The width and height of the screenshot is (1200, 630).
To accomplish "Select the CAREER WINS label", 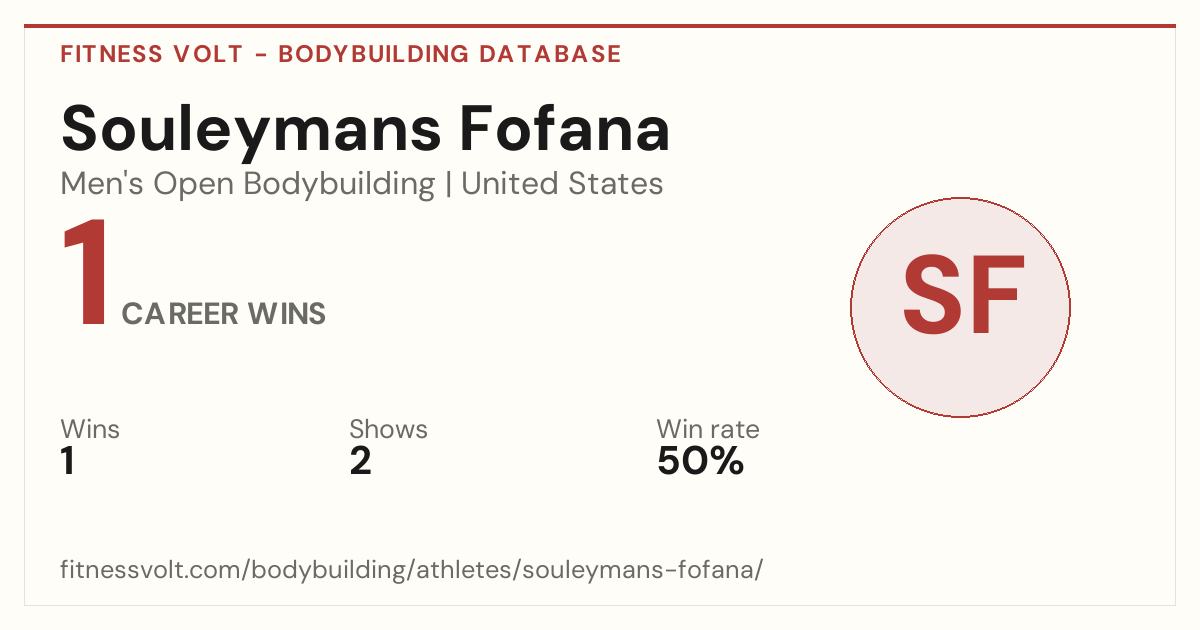I will tap(223, 314).
